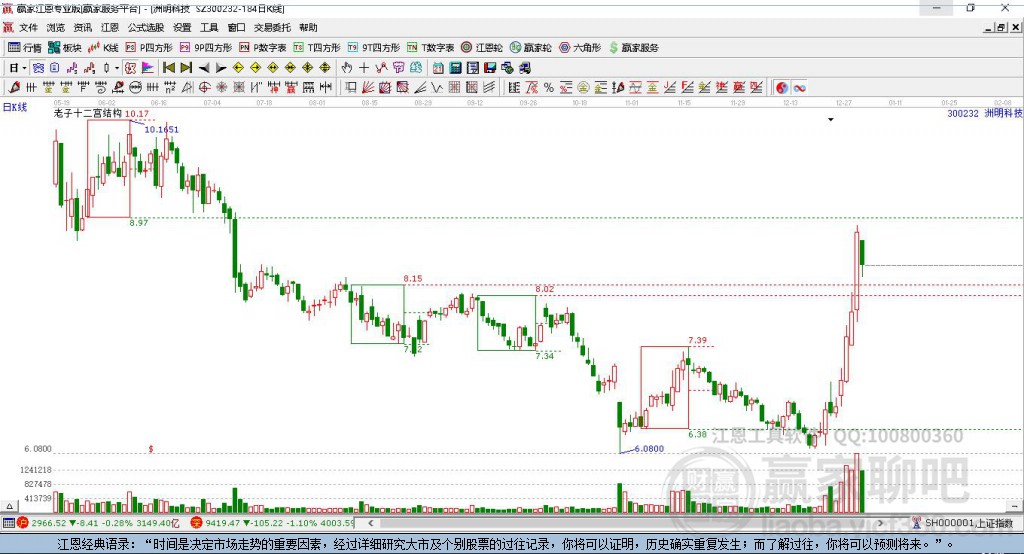This screenshot has width=1024, height=554.
Task: Select the red pencil drawing tool
Action: click(14, 88)
